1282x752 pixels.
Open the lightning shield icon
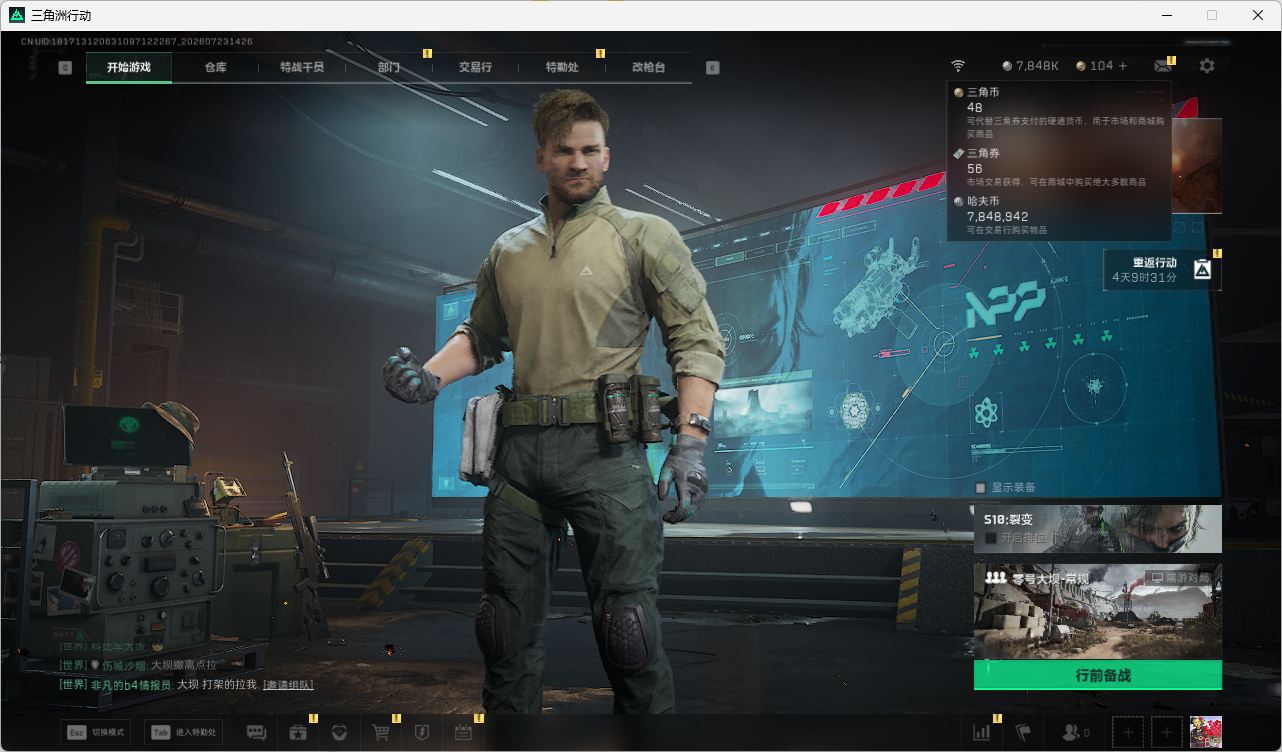[x=422, y=733]
